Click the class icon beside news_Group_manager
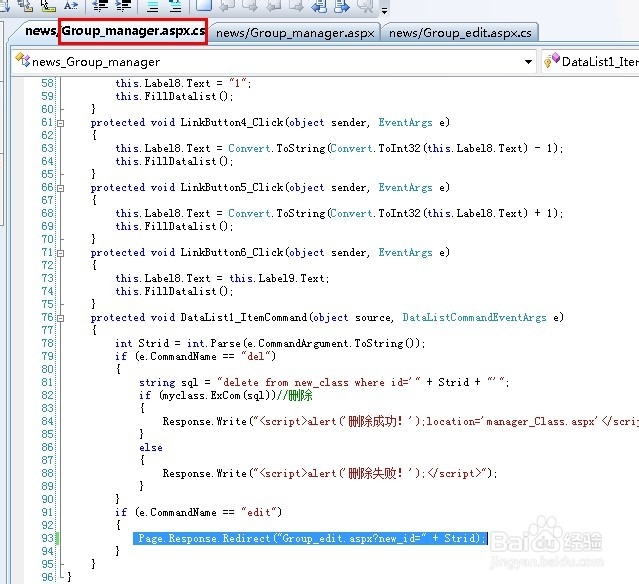The height and width of the screenshot is (584, 639). [22, 60]
